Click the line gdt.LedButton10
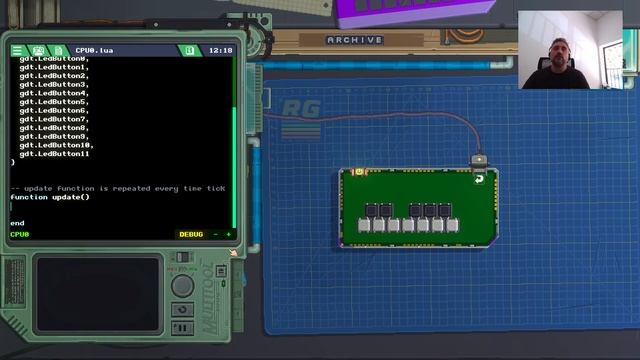Image resolution: width=640 pixels, height=360 pixels. (56, 145)
